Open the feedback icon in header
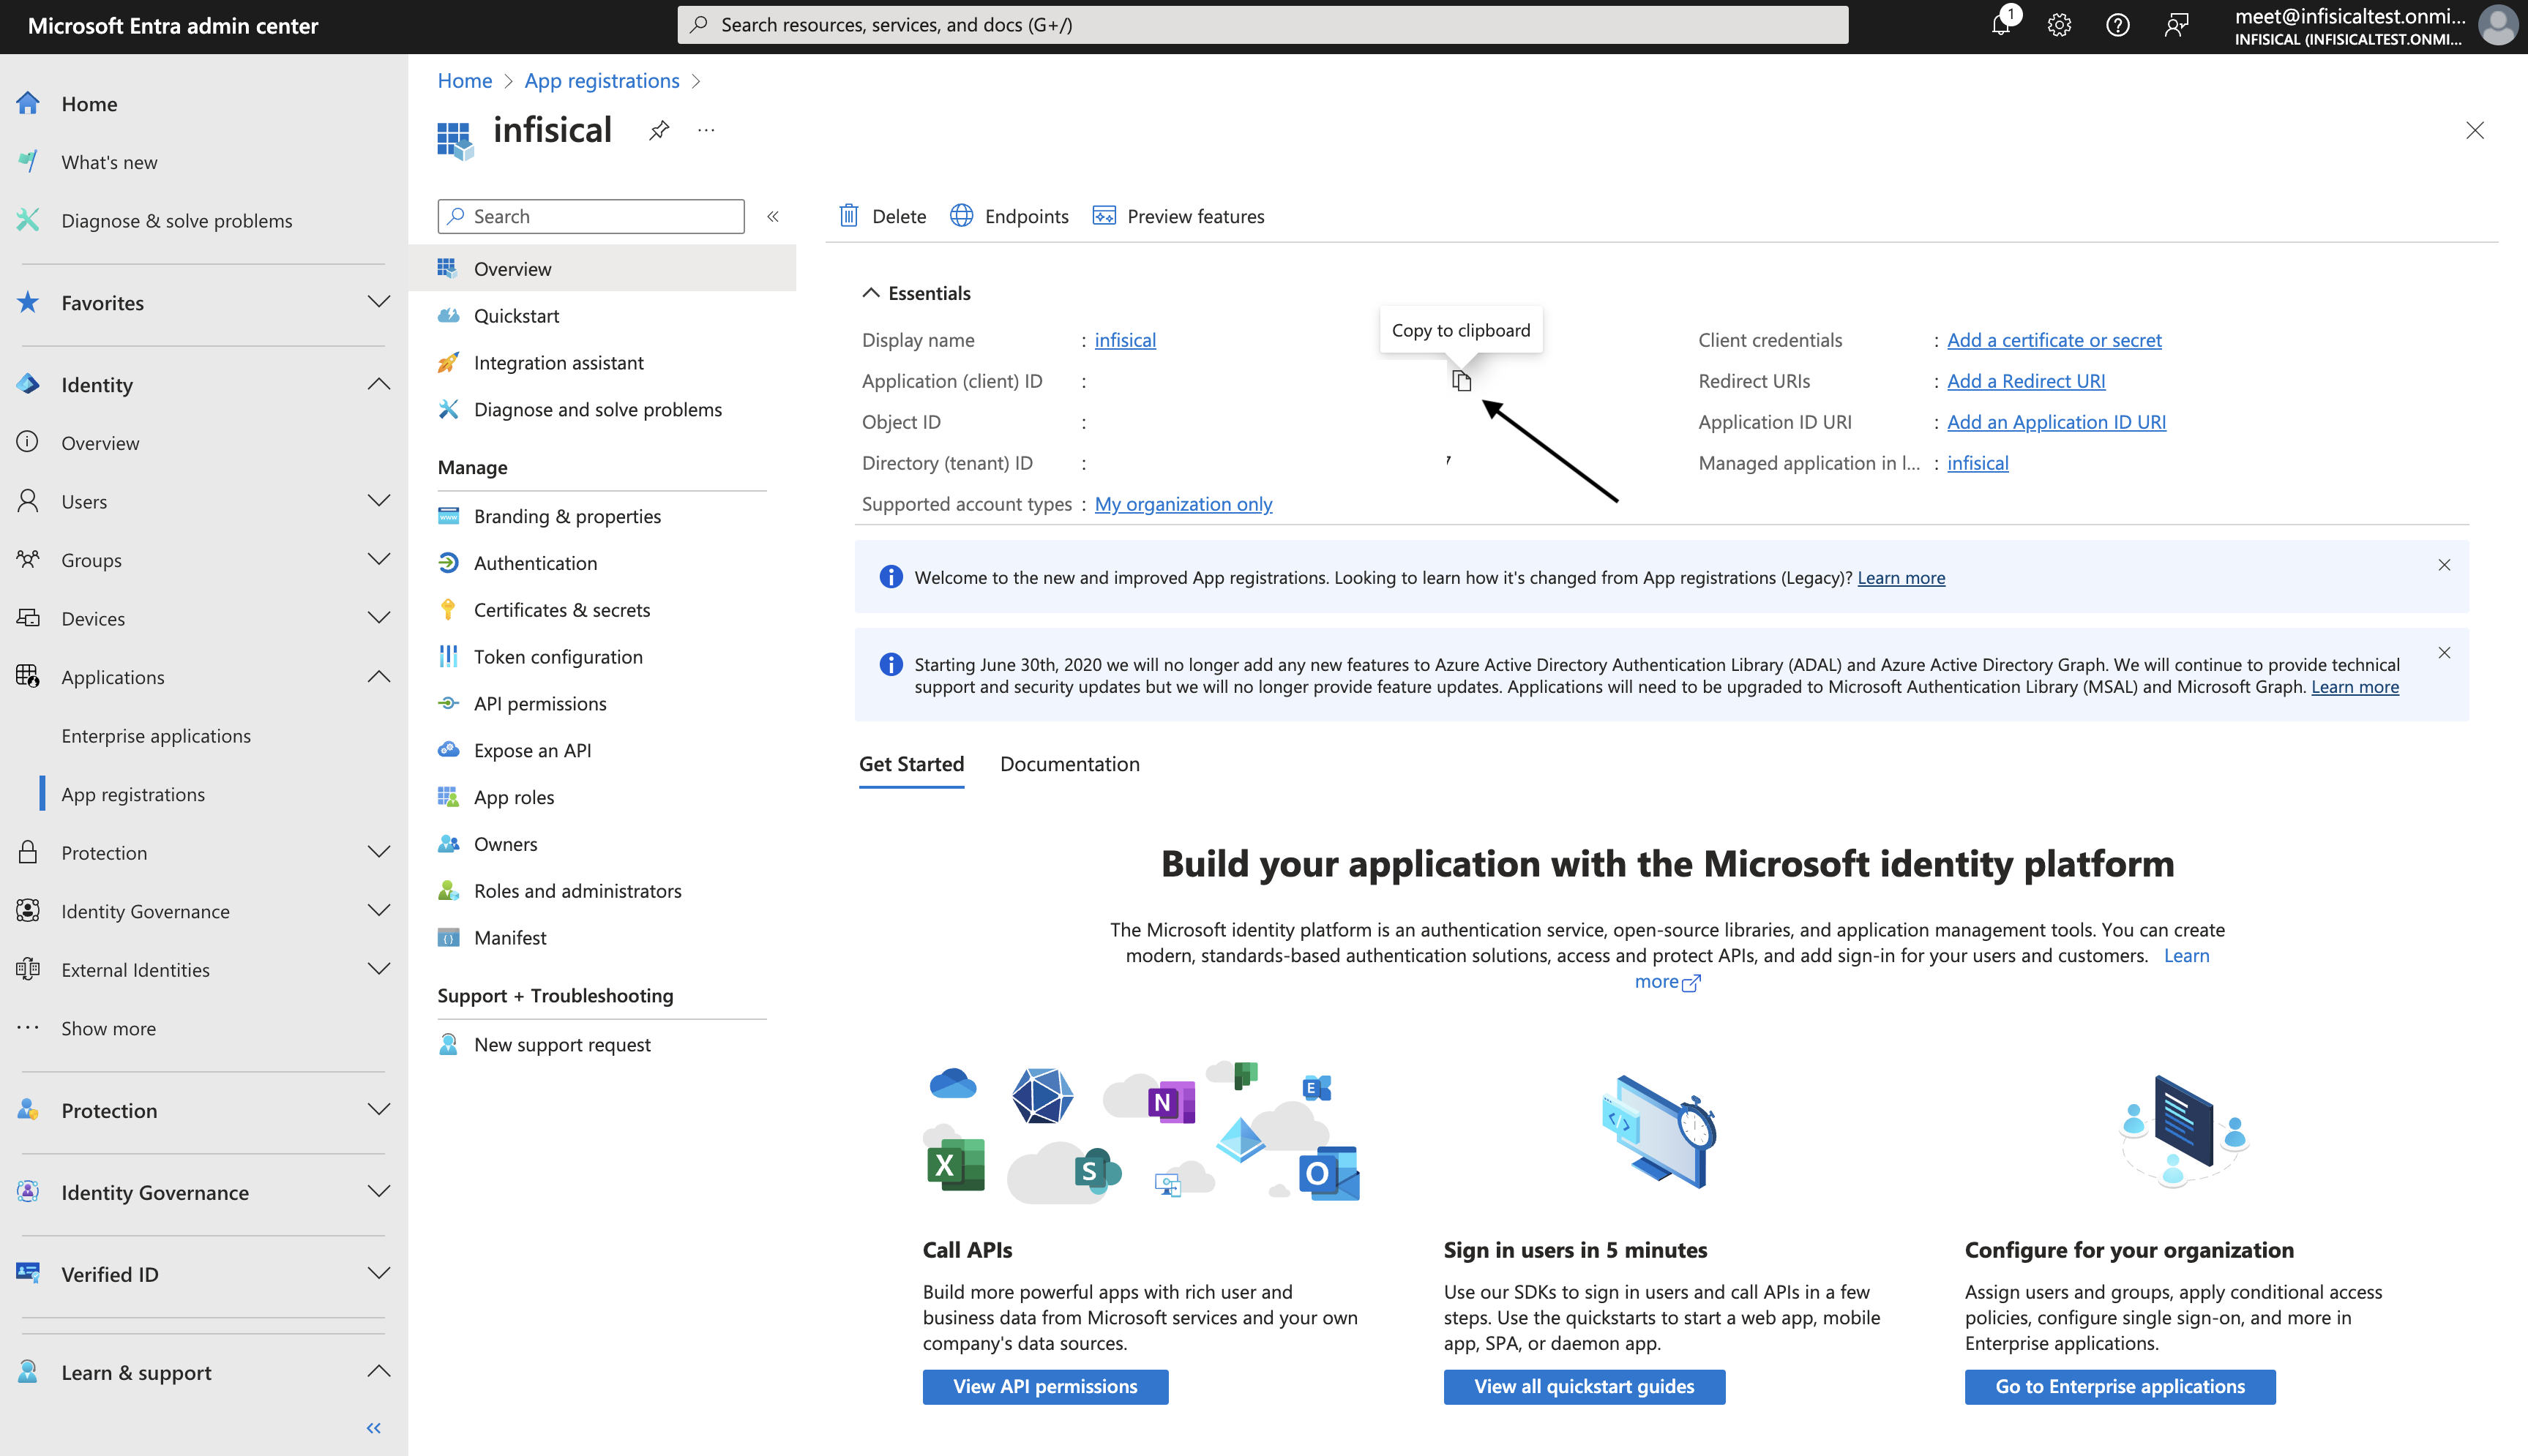 click(2176, 25)
